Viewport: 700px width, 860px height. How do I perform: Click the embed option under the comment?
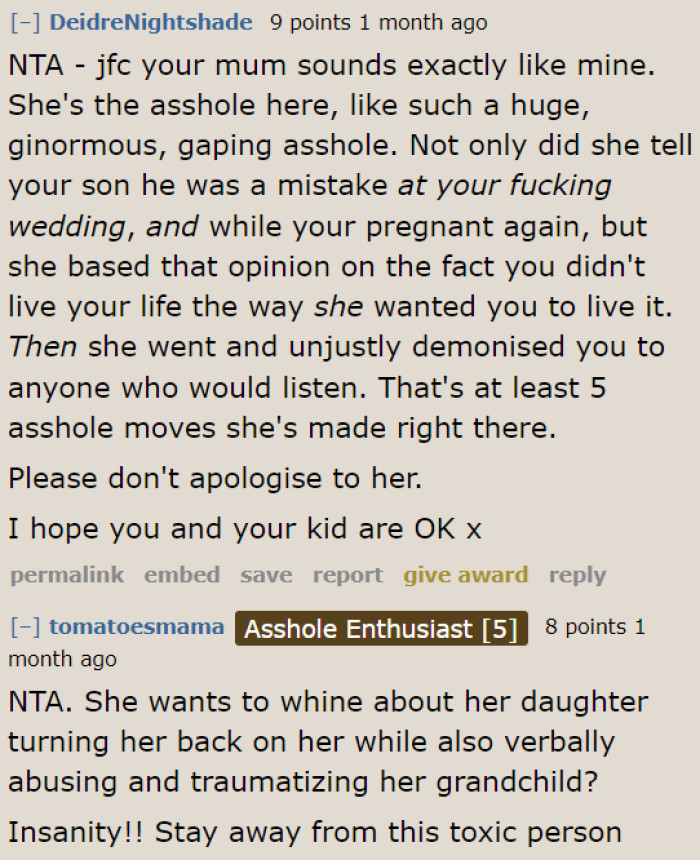click(182, 575)
